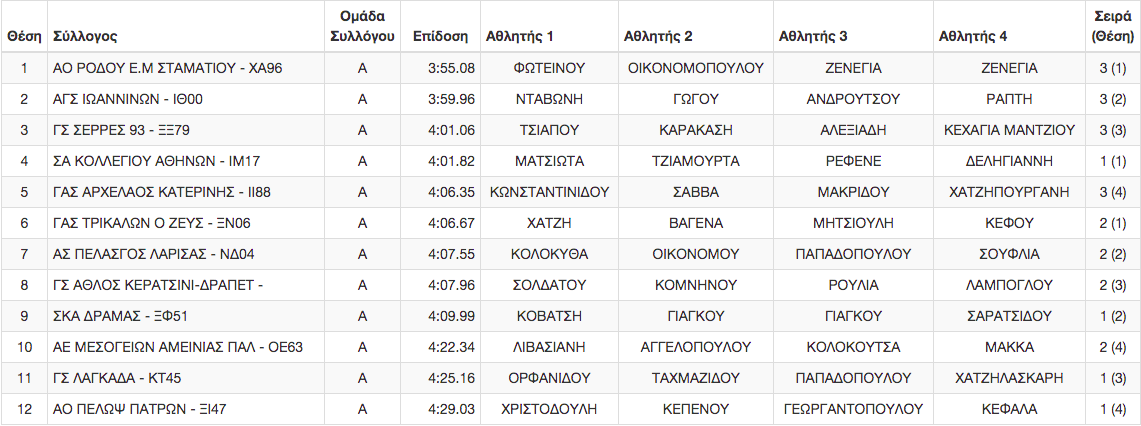Select the ΣΚΑ ΔΡΑΜΑΣ - ΞΦ51 club cell

point(186,317)
